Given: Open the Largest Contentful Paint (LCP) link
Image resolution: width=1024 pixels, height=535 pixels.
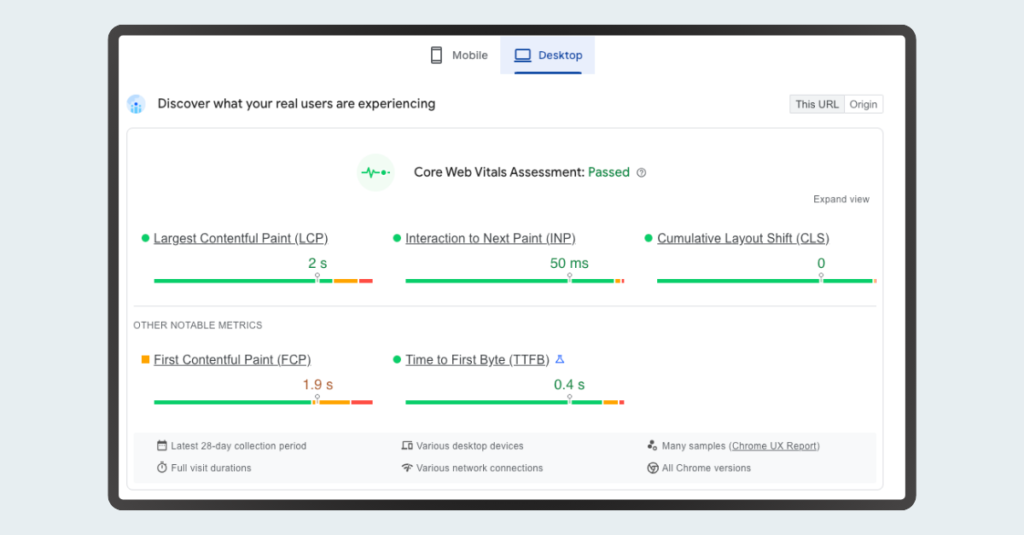Looking at the screenshot, I should (240, 238).
